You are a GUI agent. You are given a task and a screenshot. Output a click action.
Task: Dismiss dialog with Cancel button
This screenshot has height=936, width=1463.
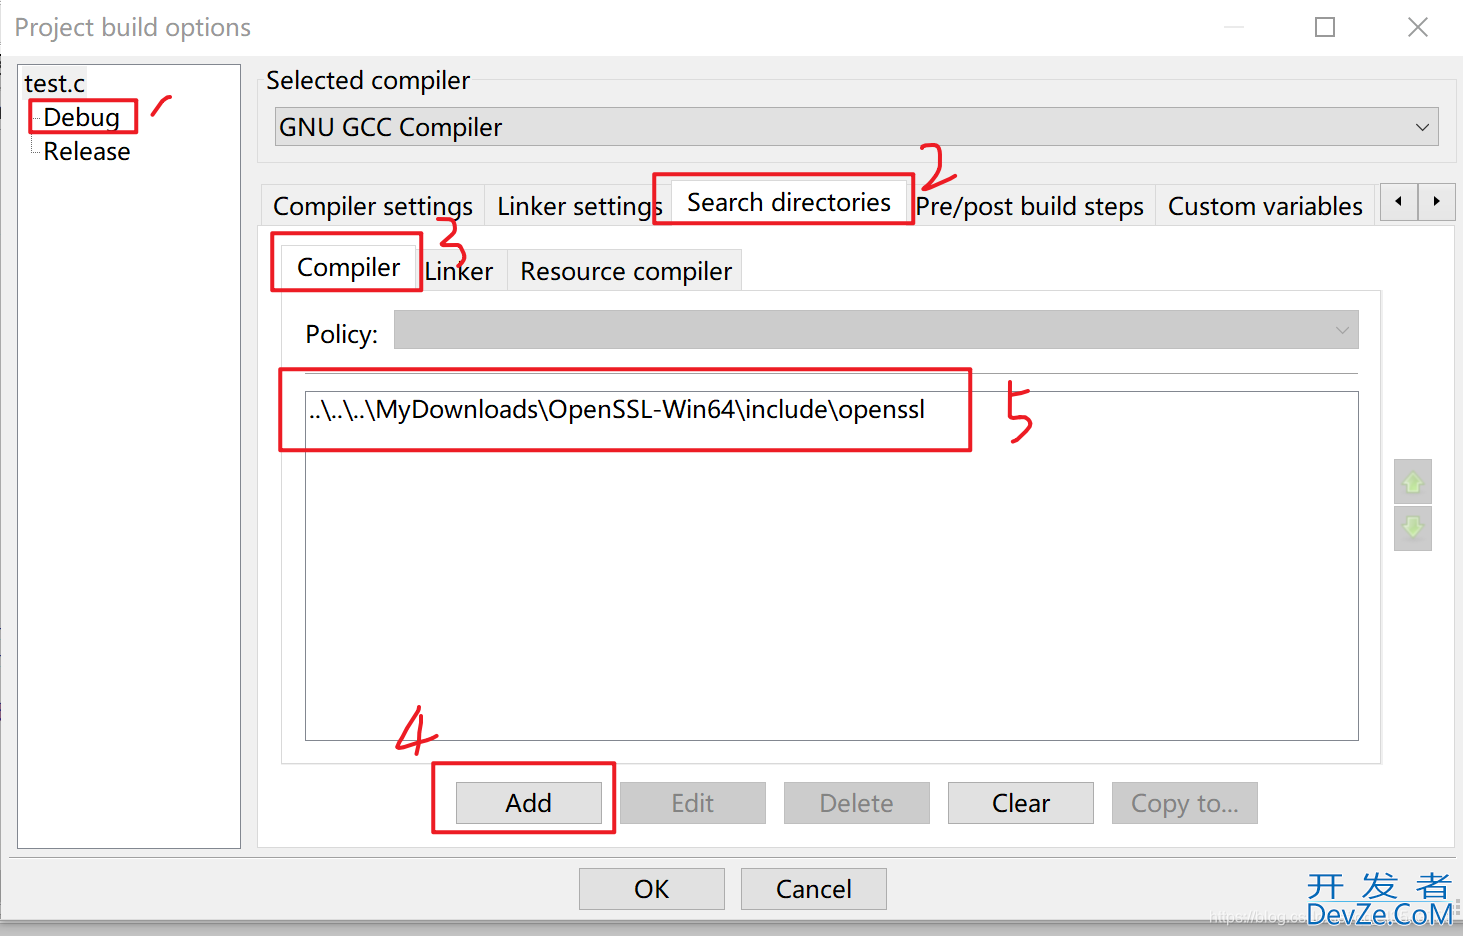pyautogui.click(x=814, y=889)
